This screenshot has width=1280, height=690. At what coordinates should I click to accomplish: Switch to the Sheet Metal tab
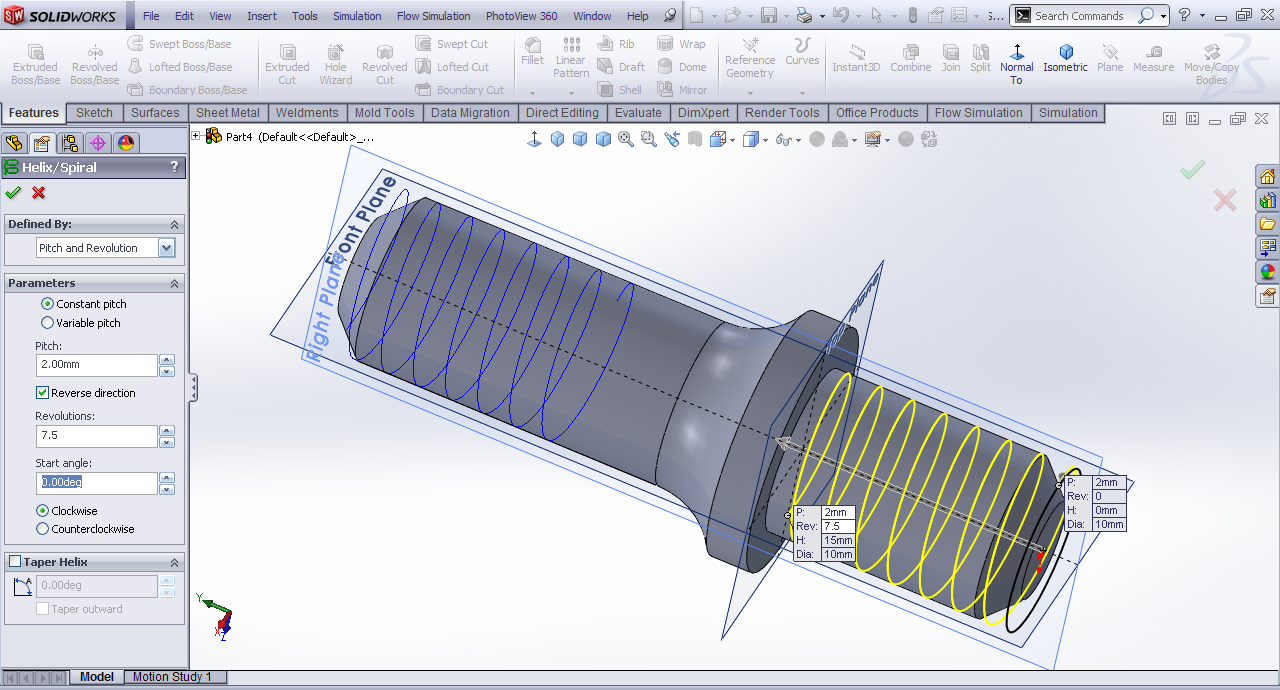click(x=227, y=113)
